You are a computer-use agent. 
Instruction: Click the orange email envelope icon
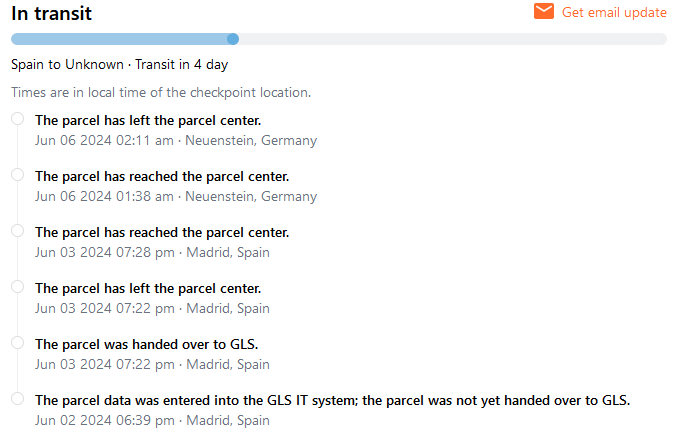coord(544,12)
